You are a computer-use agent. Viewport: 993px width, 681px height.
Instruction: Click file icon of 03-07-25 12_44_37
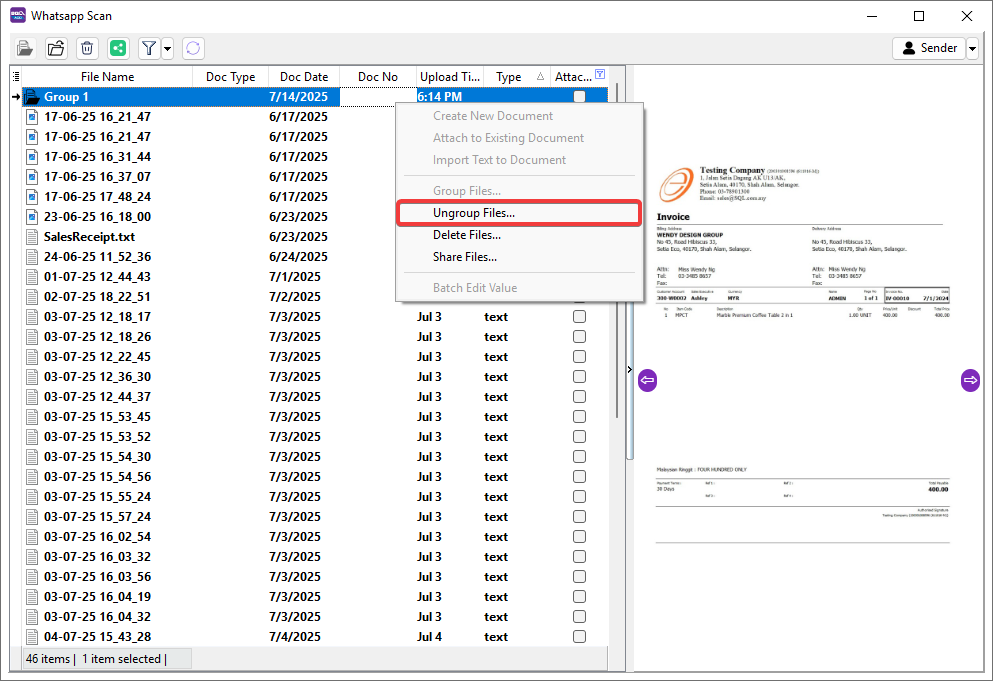point(32,397)
